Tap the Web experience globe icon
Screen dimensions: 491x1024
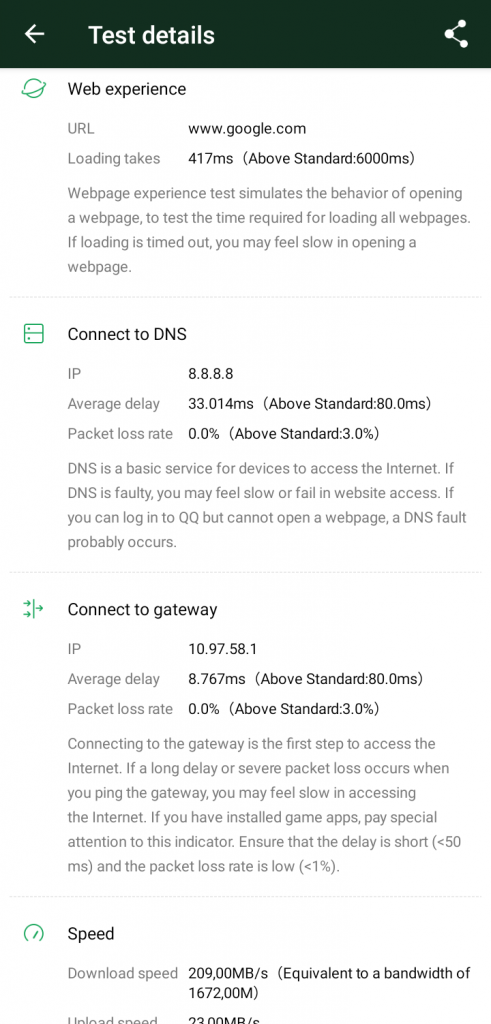click(x=33, y=89)
